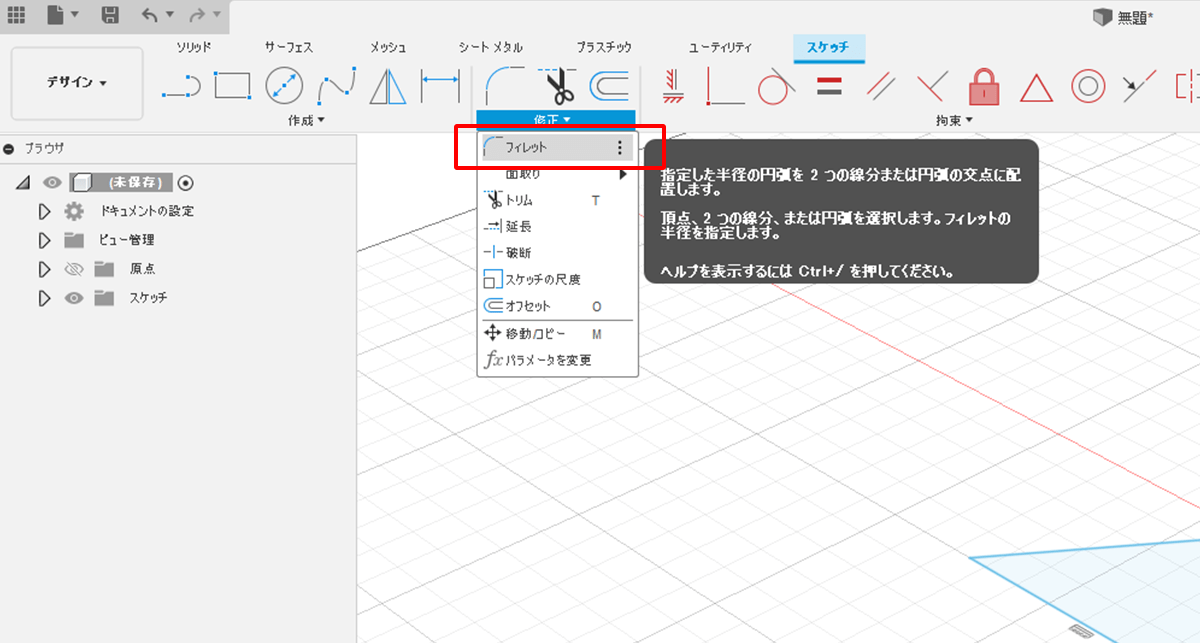Select the スケッチ ribbon tab
Screen dimensions: 1200x643
tap(828, 47)
